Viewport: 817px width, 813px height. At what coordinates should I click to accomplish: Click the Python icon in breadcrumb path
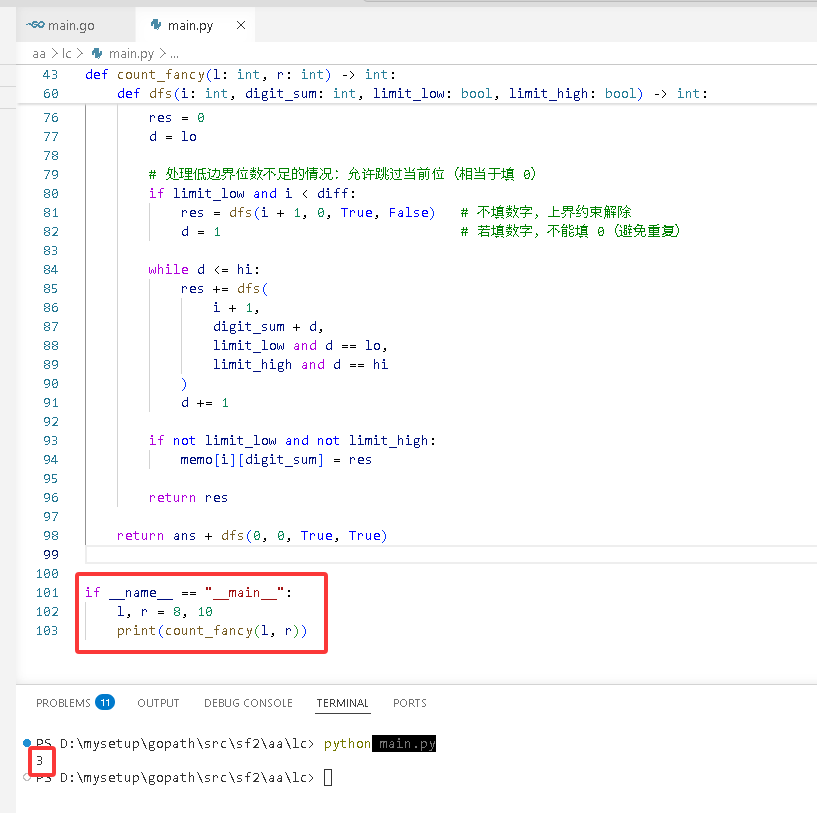97,53
